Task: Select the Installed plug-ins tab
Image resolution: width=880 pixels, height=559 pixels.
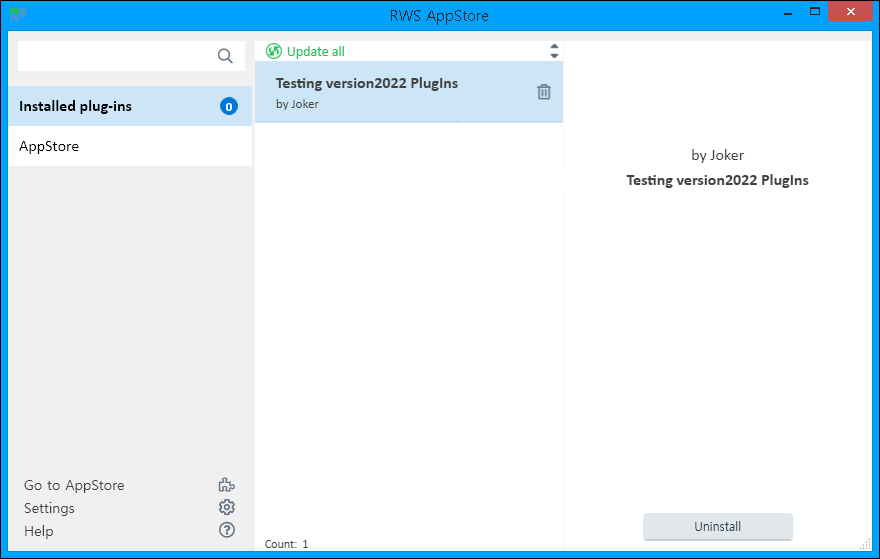Action: (x=130, y=106)
